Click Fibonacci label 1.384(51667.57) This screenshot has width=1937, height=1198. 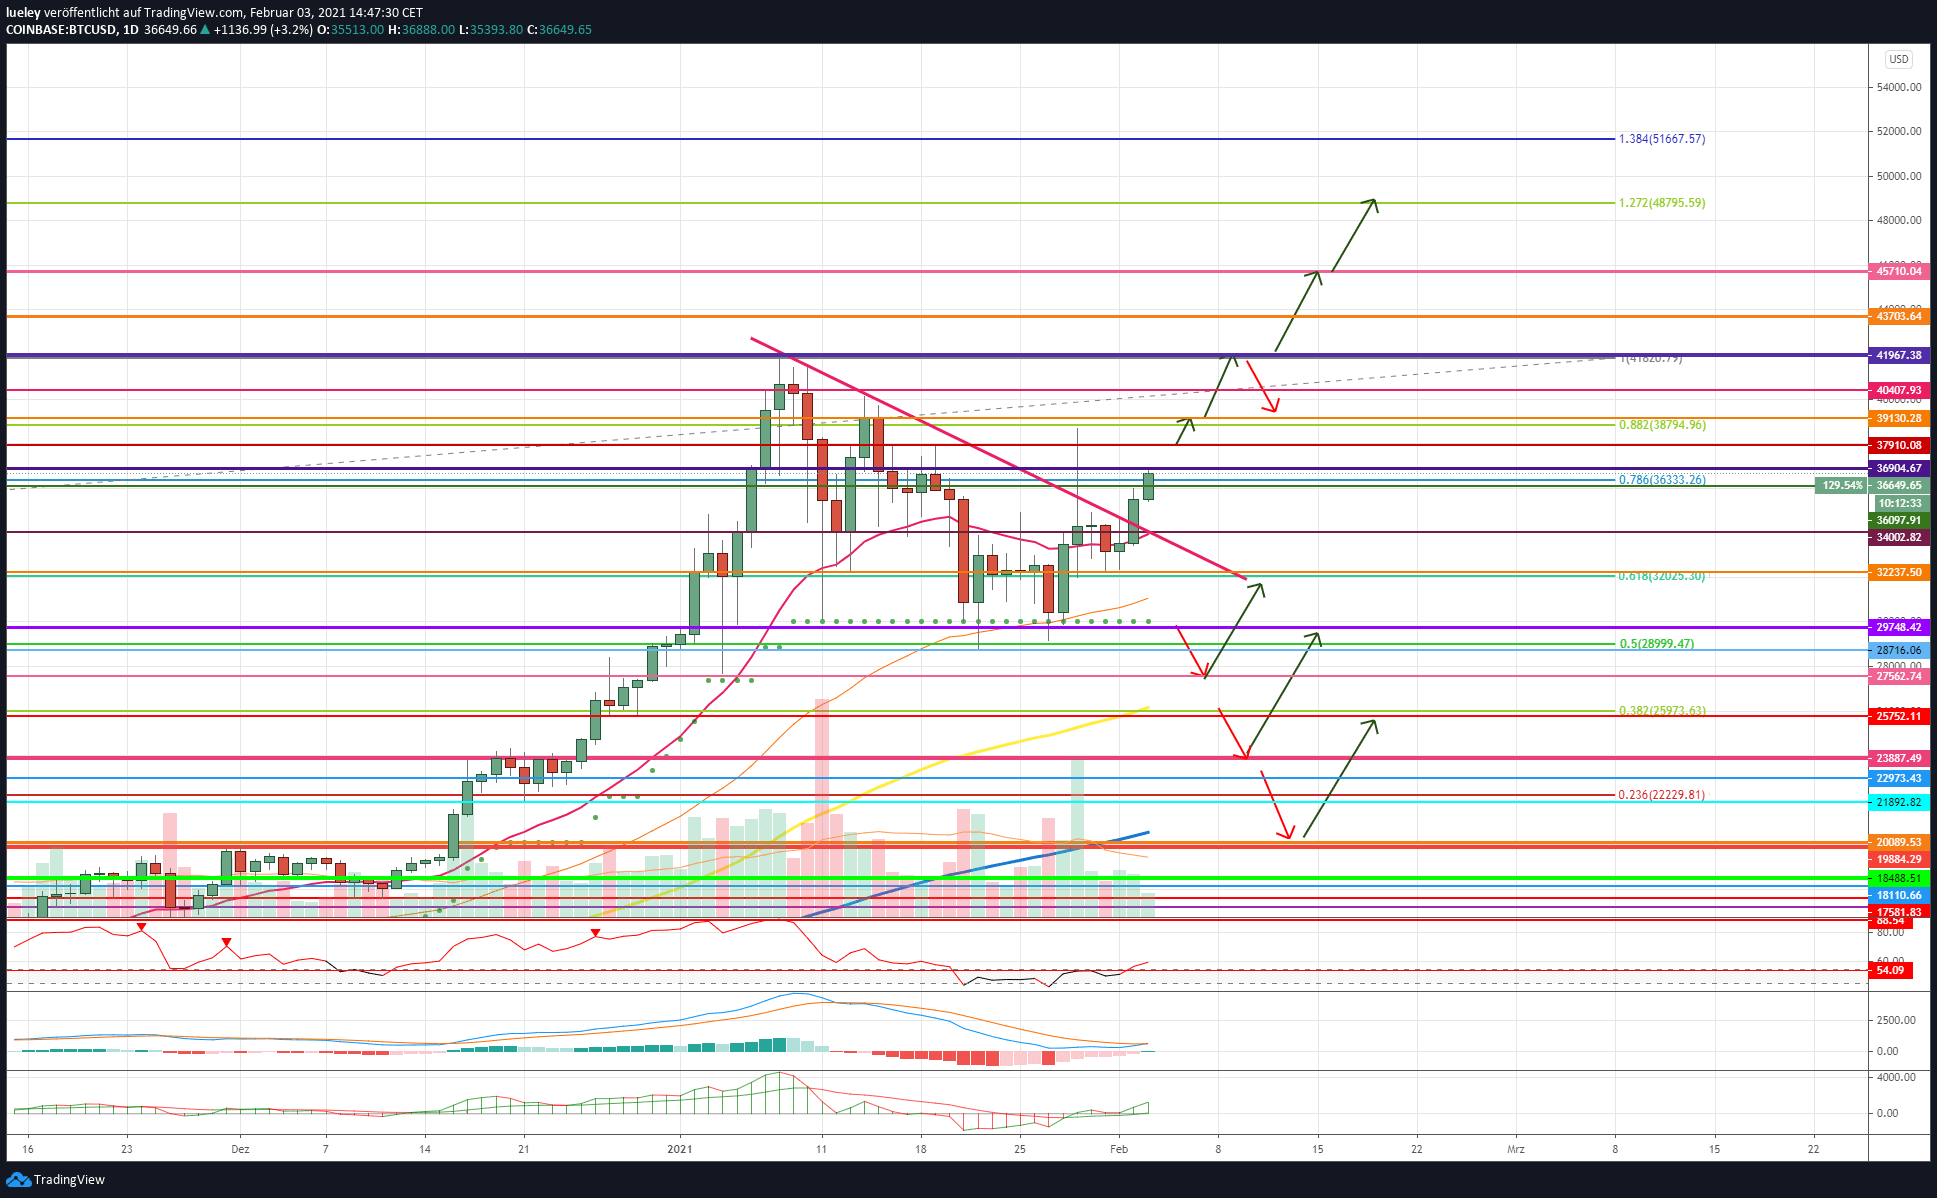click(x=1662, y=139)
